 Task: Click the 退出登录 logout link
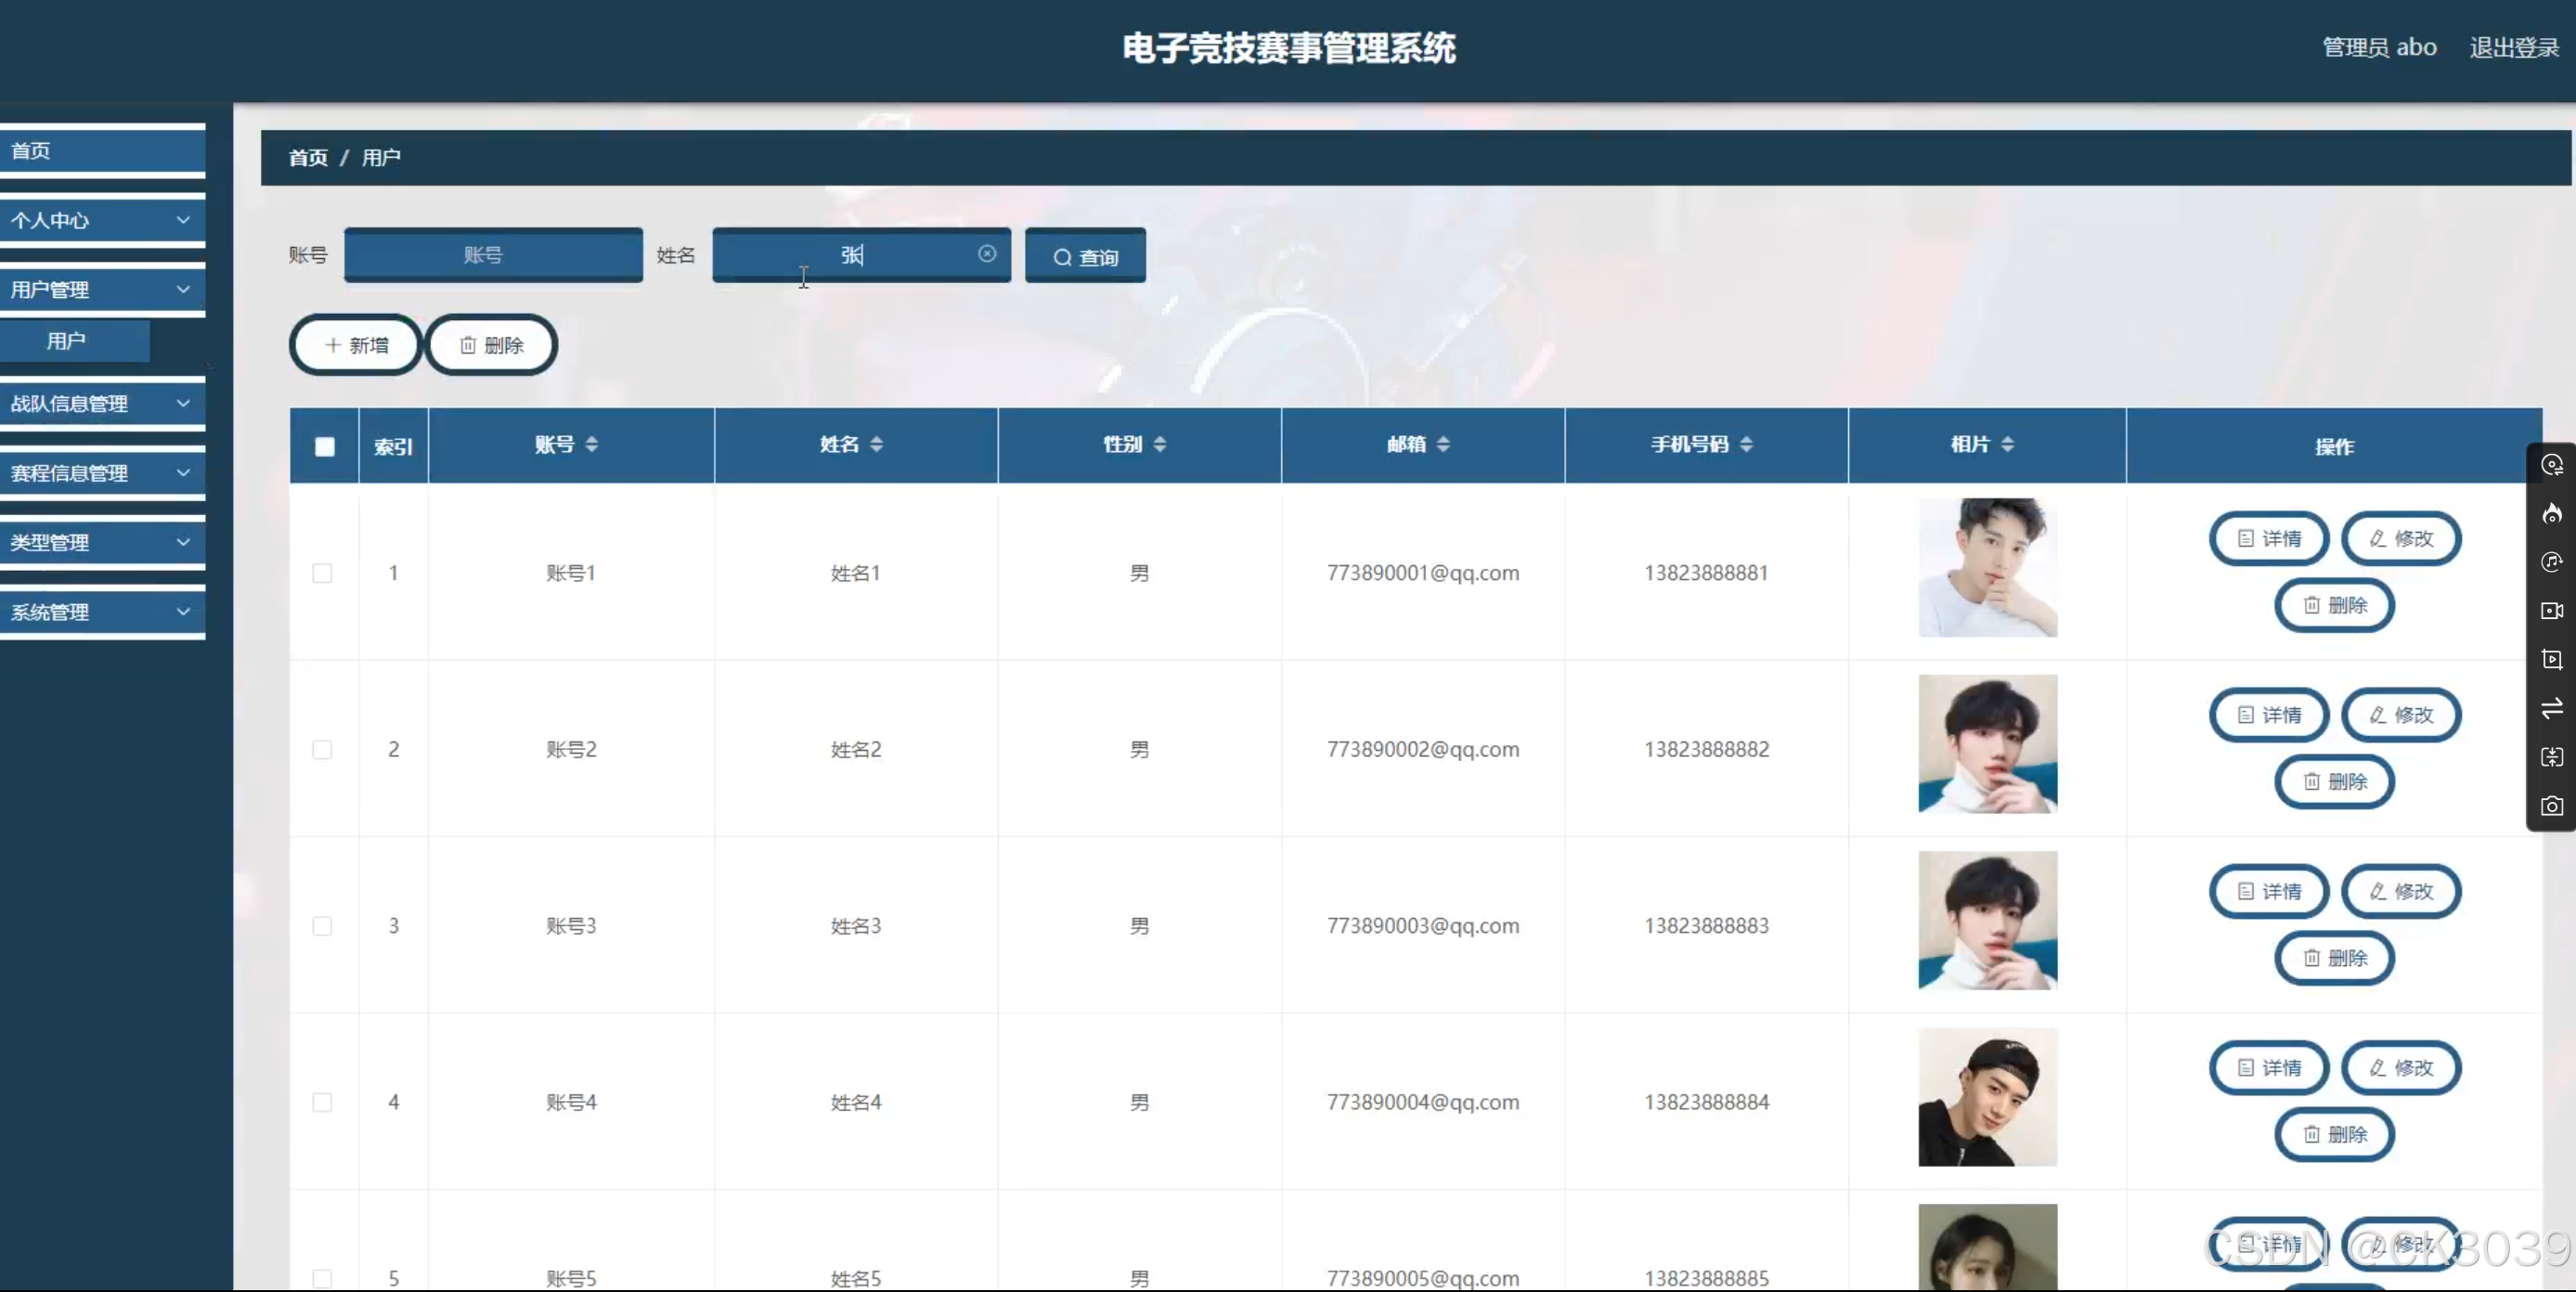(x=2513, y=47)
